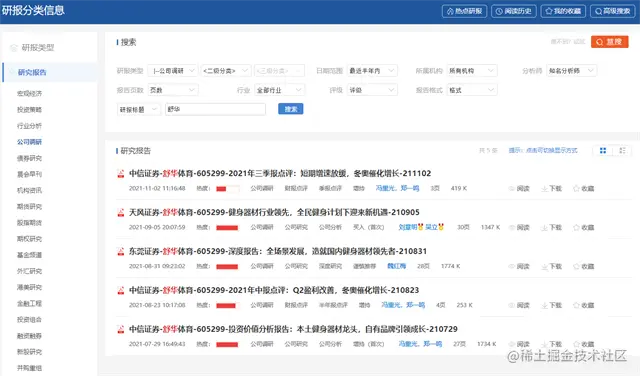Viewport: 640px width, 376px height.
Task: Open PDF icon of report ending 210823
Action: pyautogui.click(x=120, y=290)
